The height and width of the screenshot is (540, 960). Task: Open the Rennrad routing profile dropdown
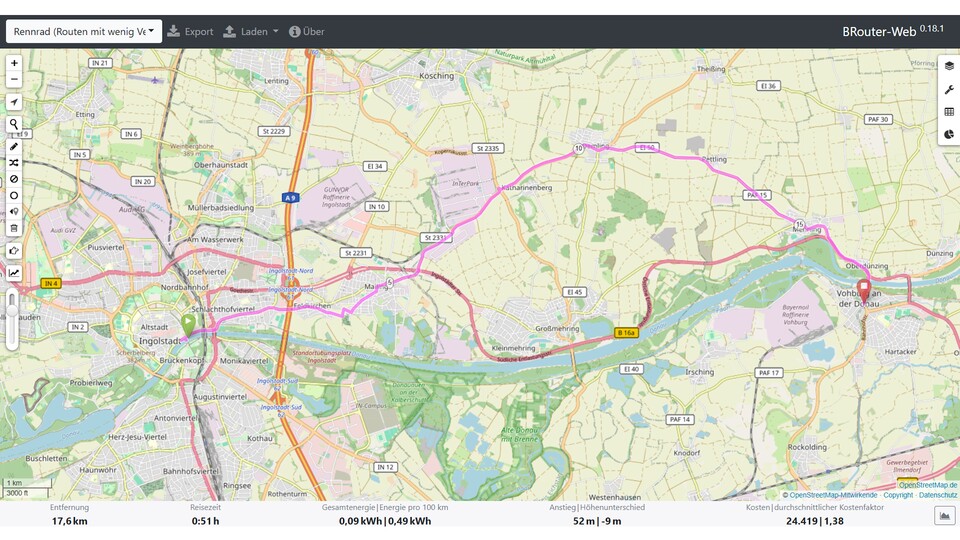coord(84,31)
